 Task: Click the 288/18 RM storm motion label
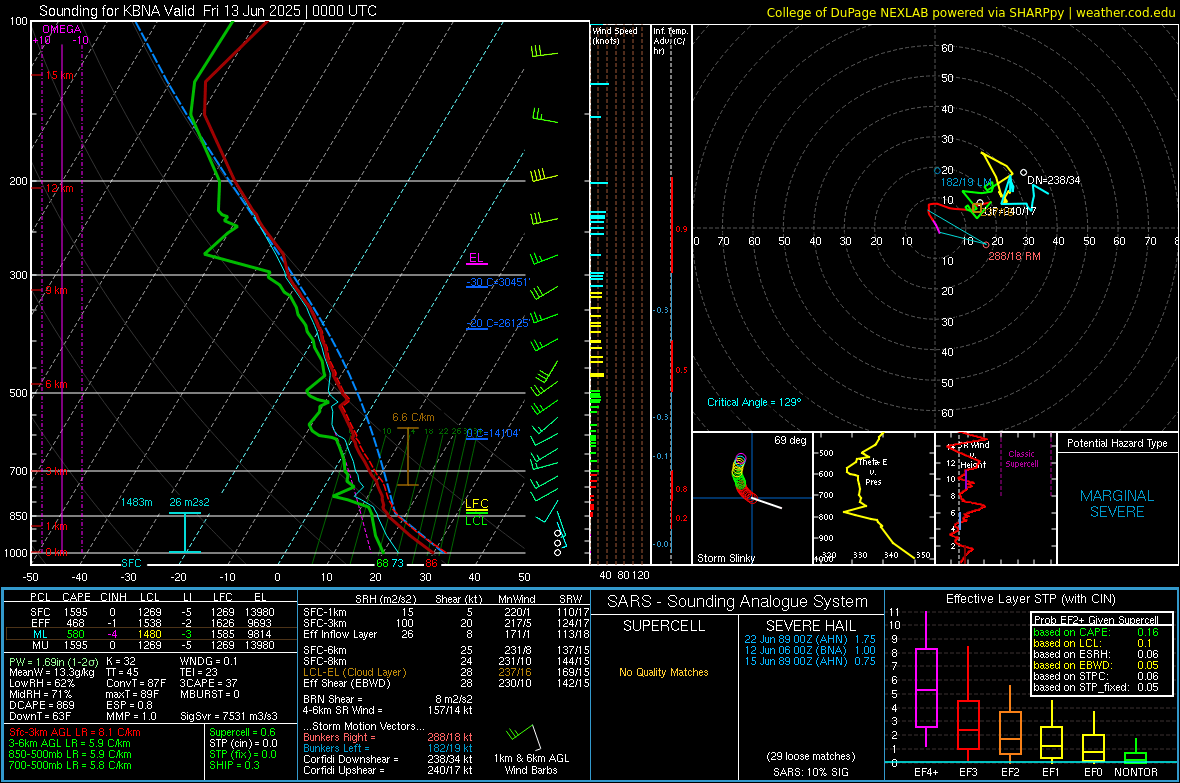1014,256
